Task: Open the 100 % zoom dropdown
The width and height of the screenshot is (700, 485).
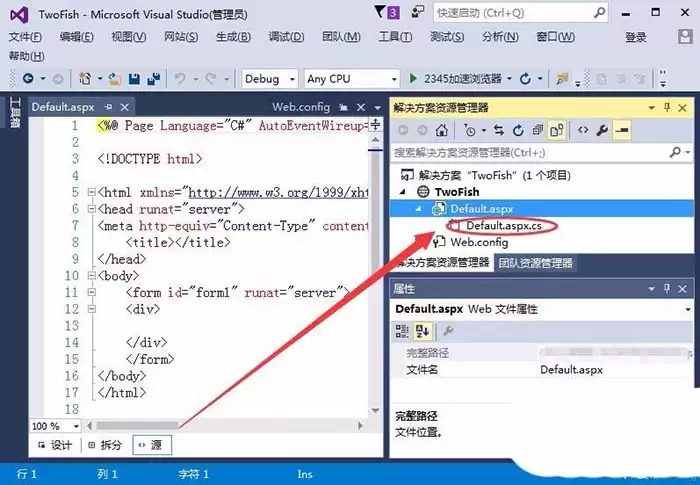Action: (x=76, y=426)
